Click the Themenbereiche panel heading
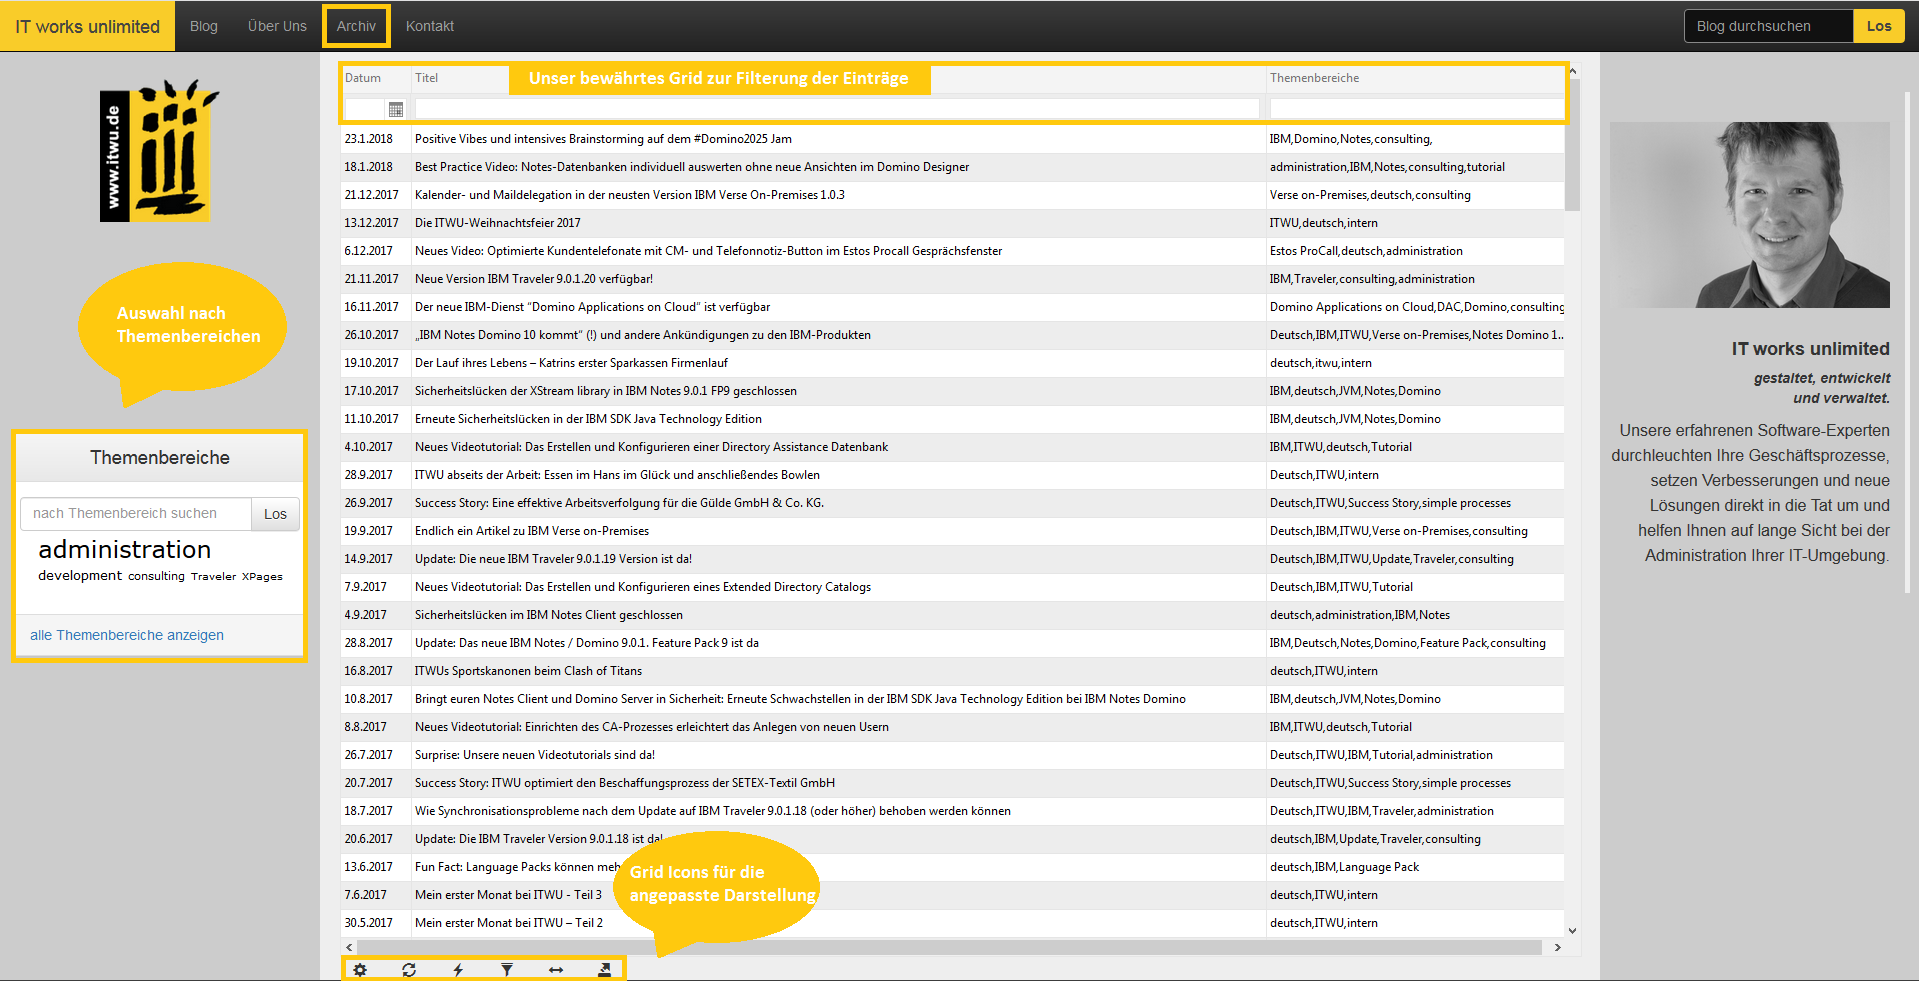 tap(160, 458)
